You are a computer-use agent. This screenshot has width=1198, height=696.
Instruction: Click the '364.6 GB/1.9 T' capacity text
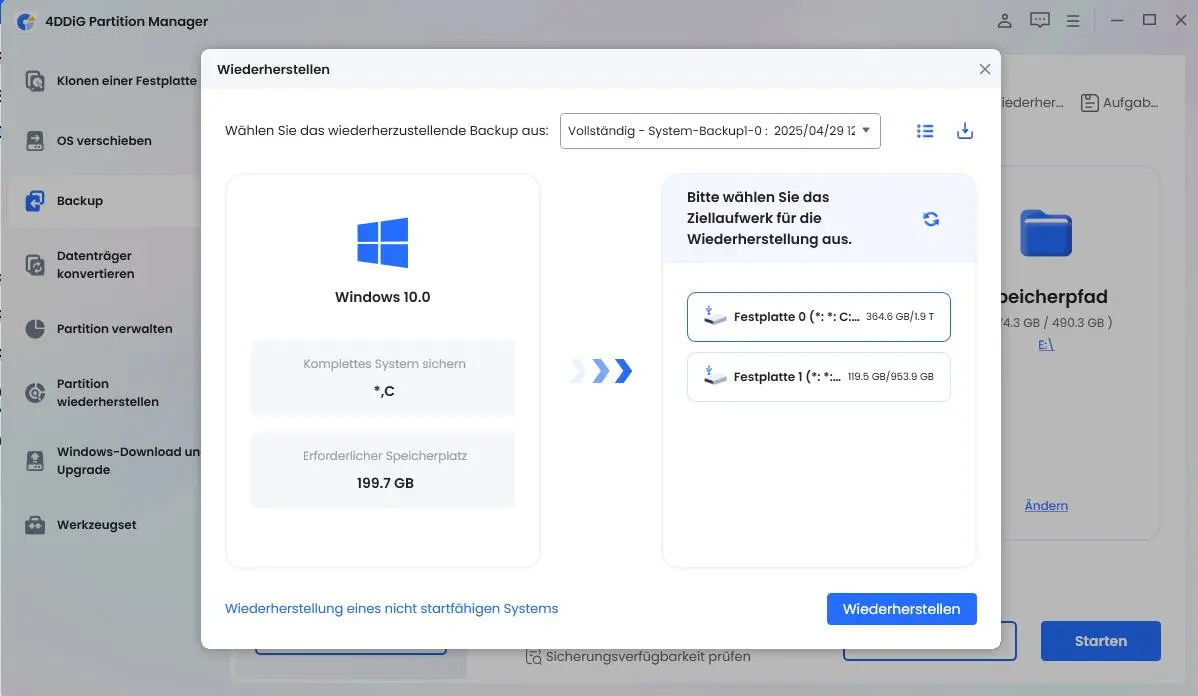(x=900, y=316)
